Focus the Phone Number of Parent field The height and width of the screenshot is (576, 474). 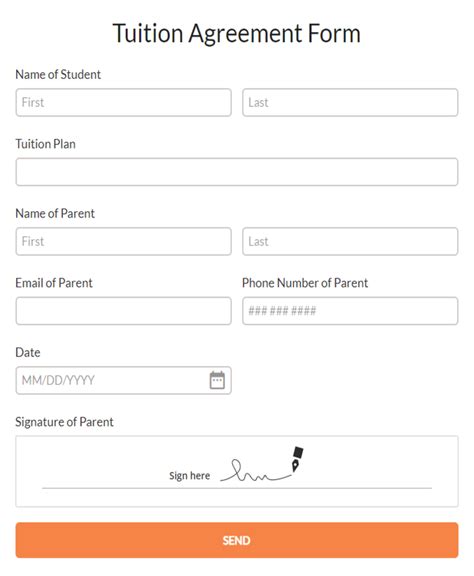click(x=350, y=311)
